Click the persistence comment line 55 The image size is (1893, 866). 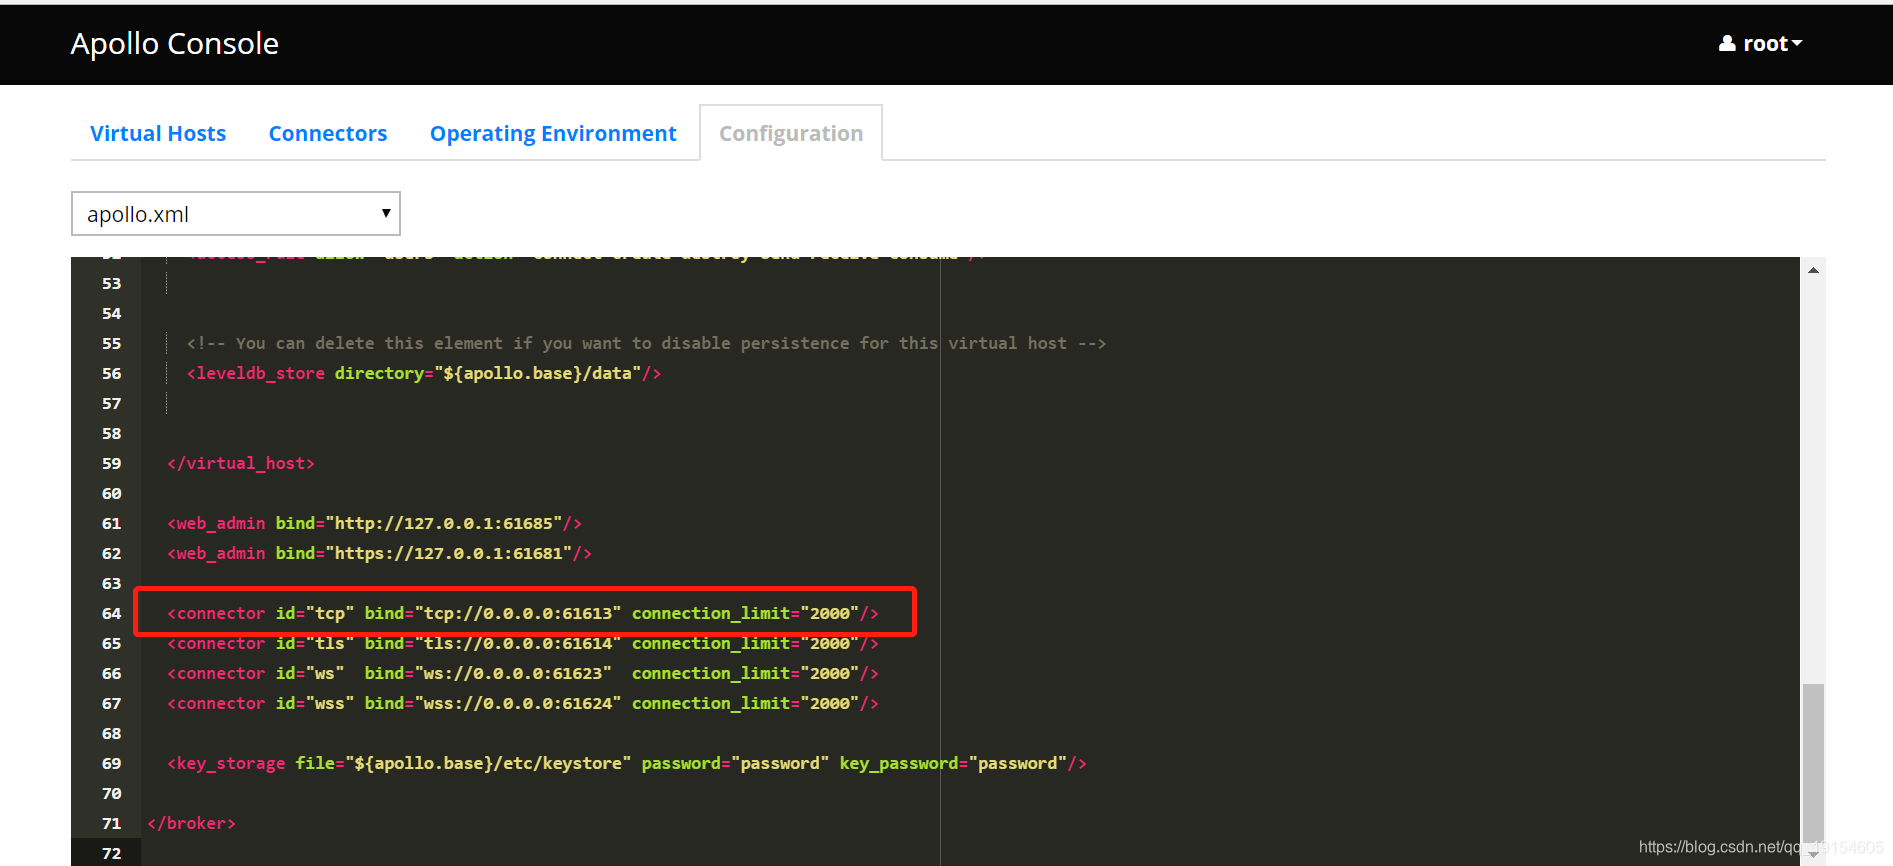point(646,343)
